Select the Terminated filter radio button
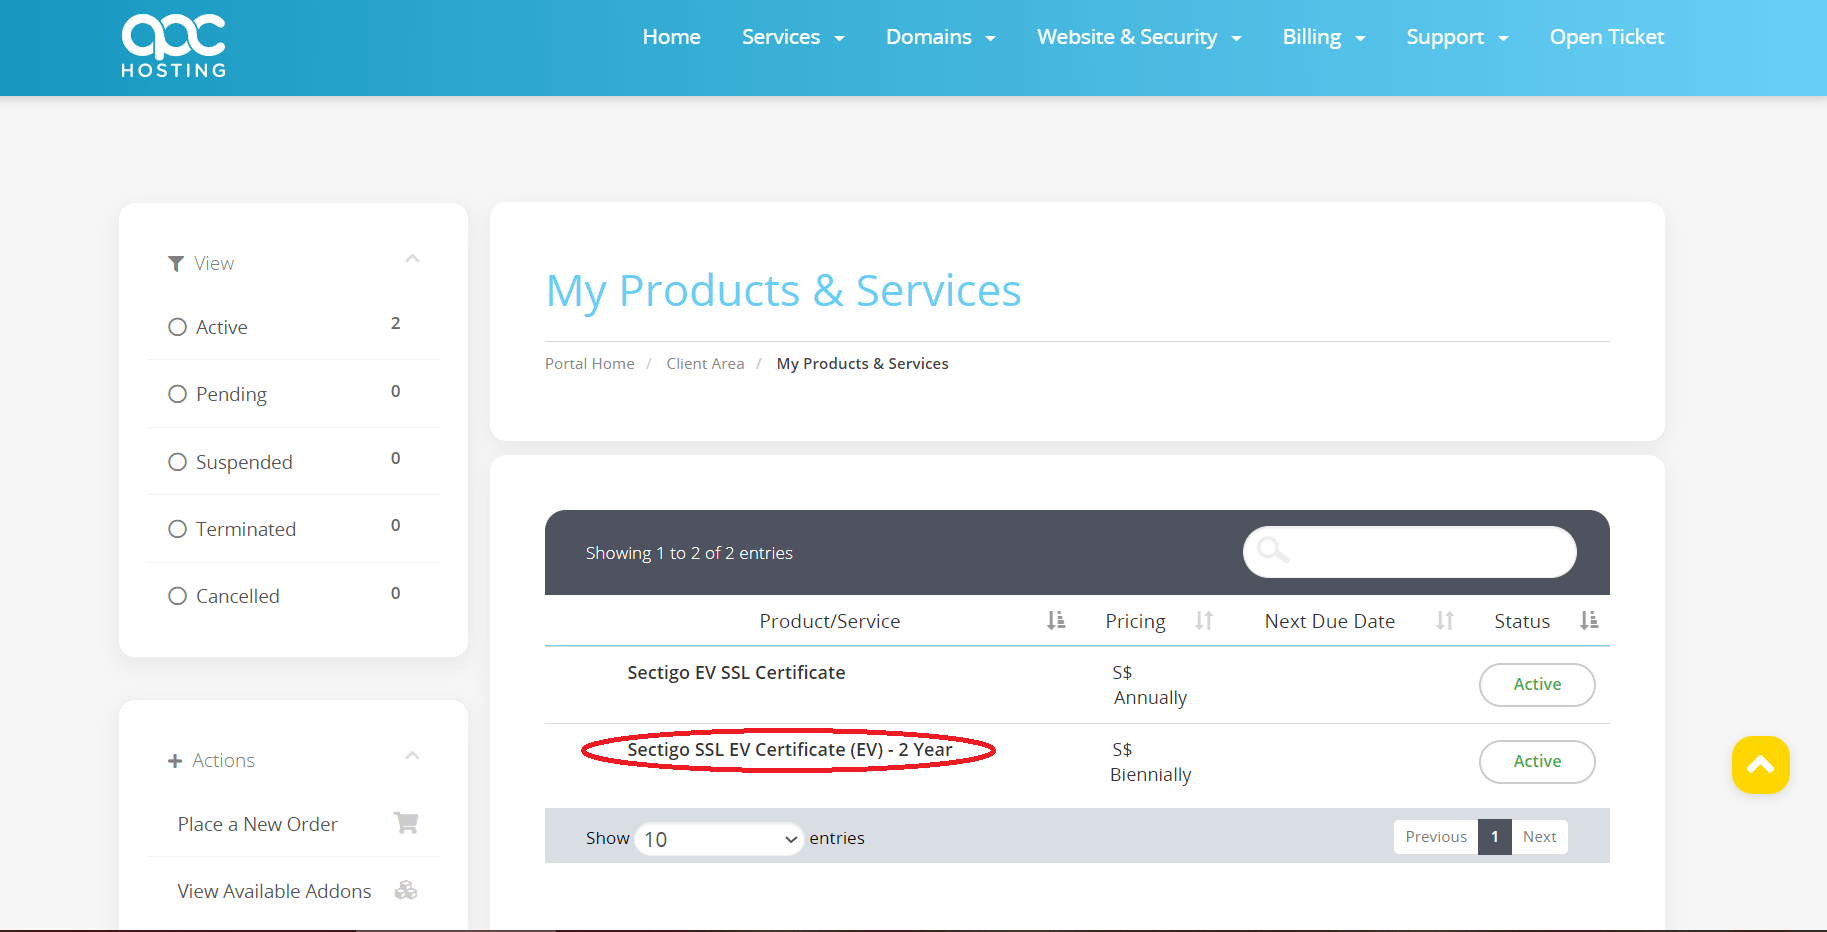This screenshot has width=1827, height=932. click(177, 529)
